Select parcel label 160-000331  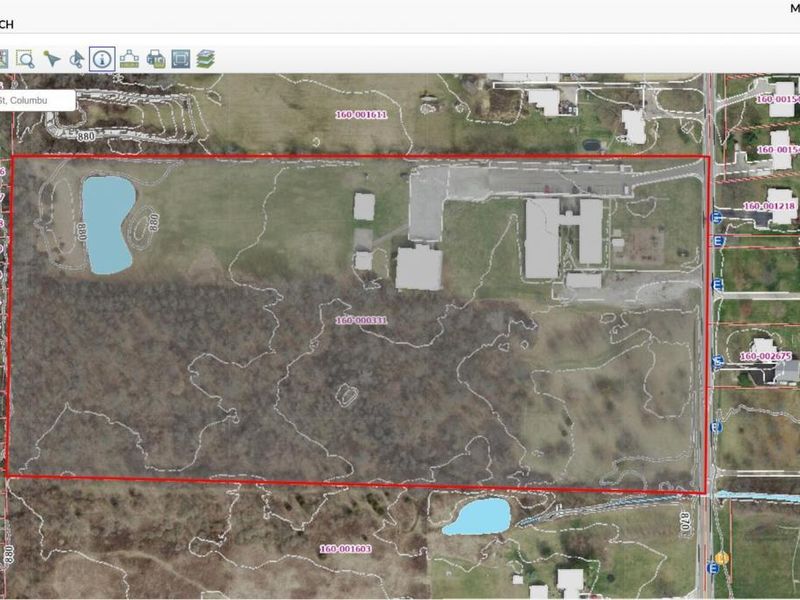tap(361, 320)
